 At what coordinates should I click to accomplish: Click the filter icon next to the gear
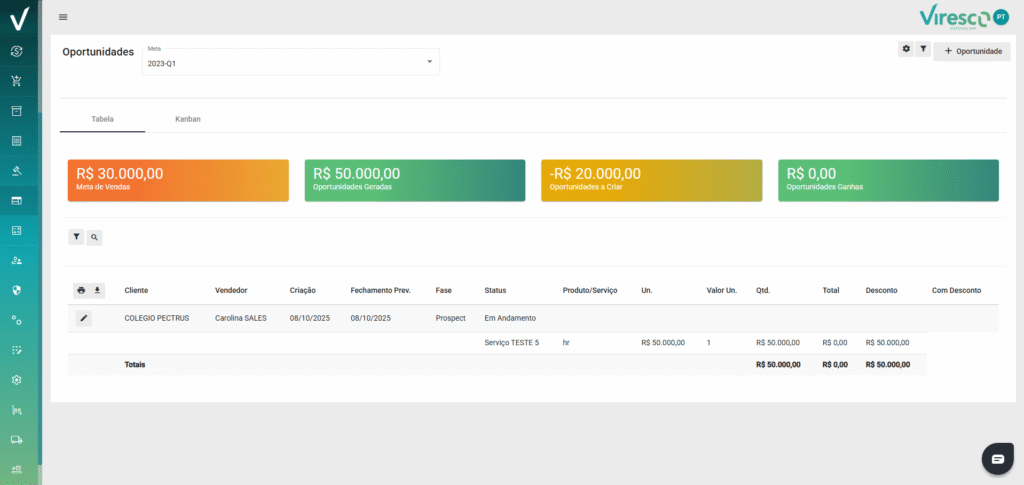(x=923, y=49)
